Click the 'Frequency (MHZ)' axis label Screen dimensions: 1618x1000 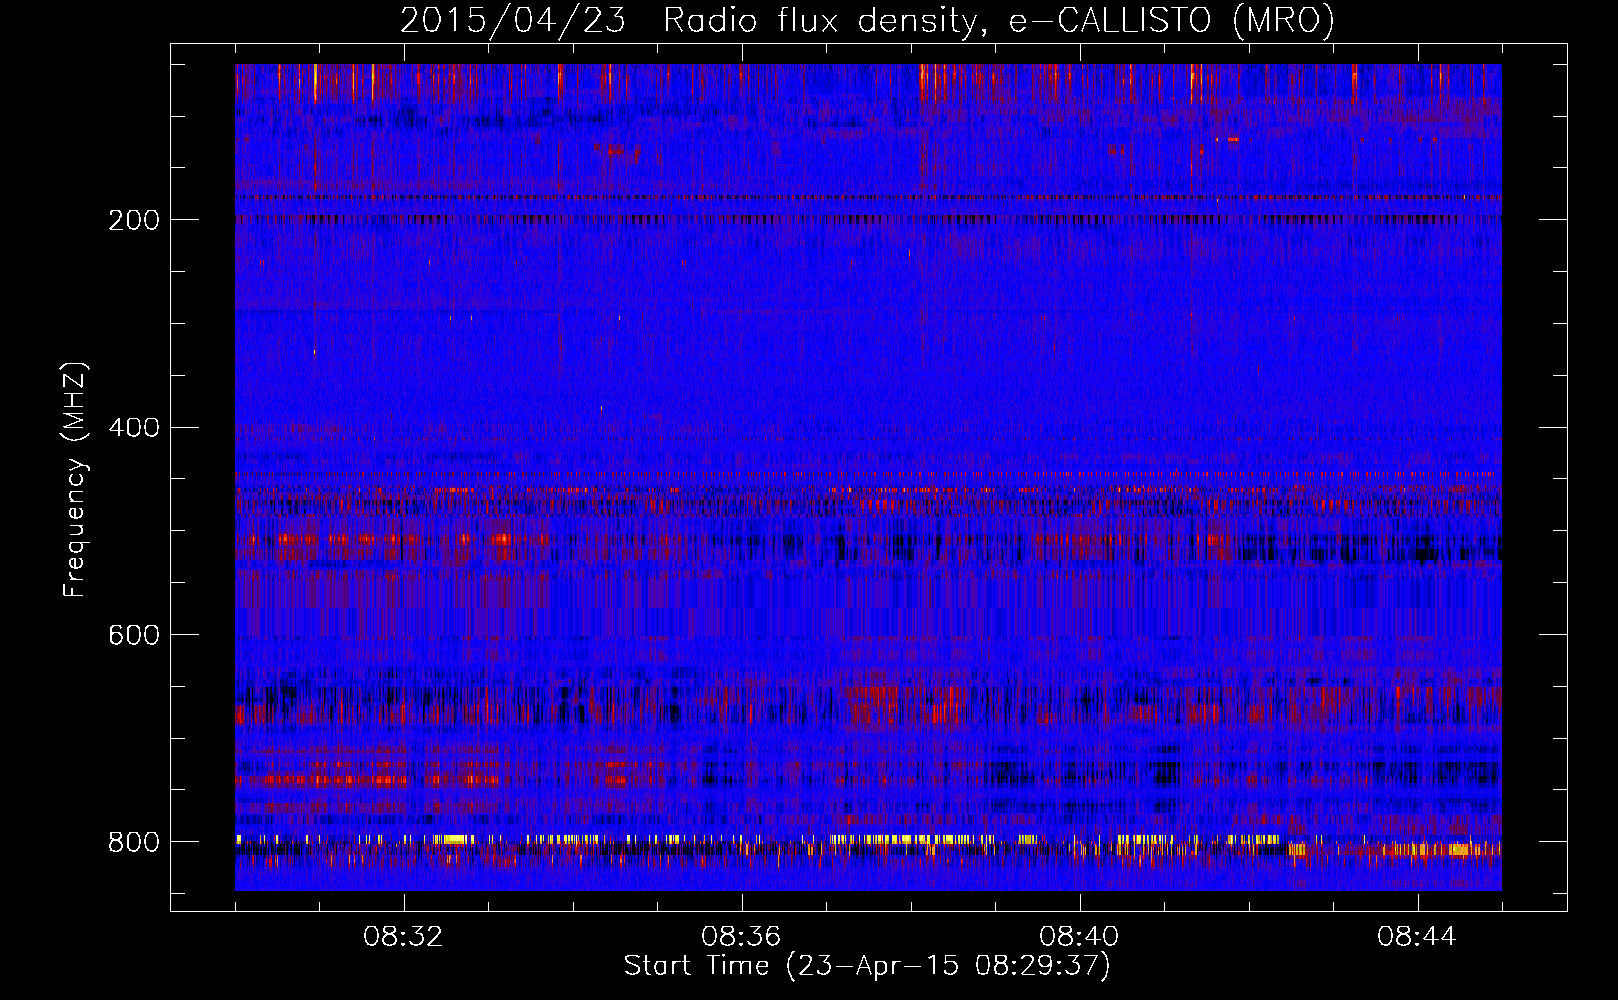(74, 479)
